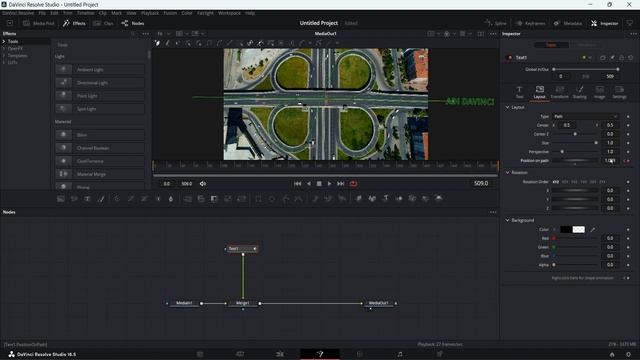
Task: Select the Point Light tool
Action: (100, 96)
